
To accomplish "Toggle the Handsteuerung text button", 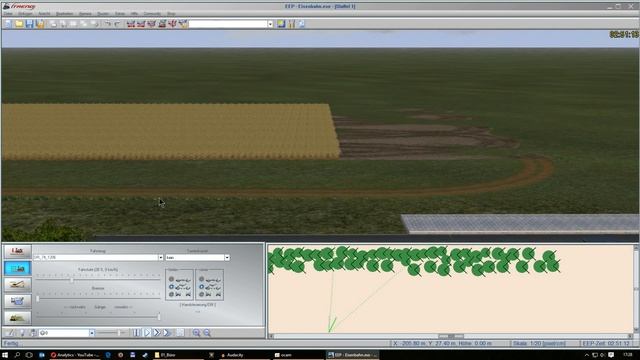I will pyautogui.click(x=198, y=305).
